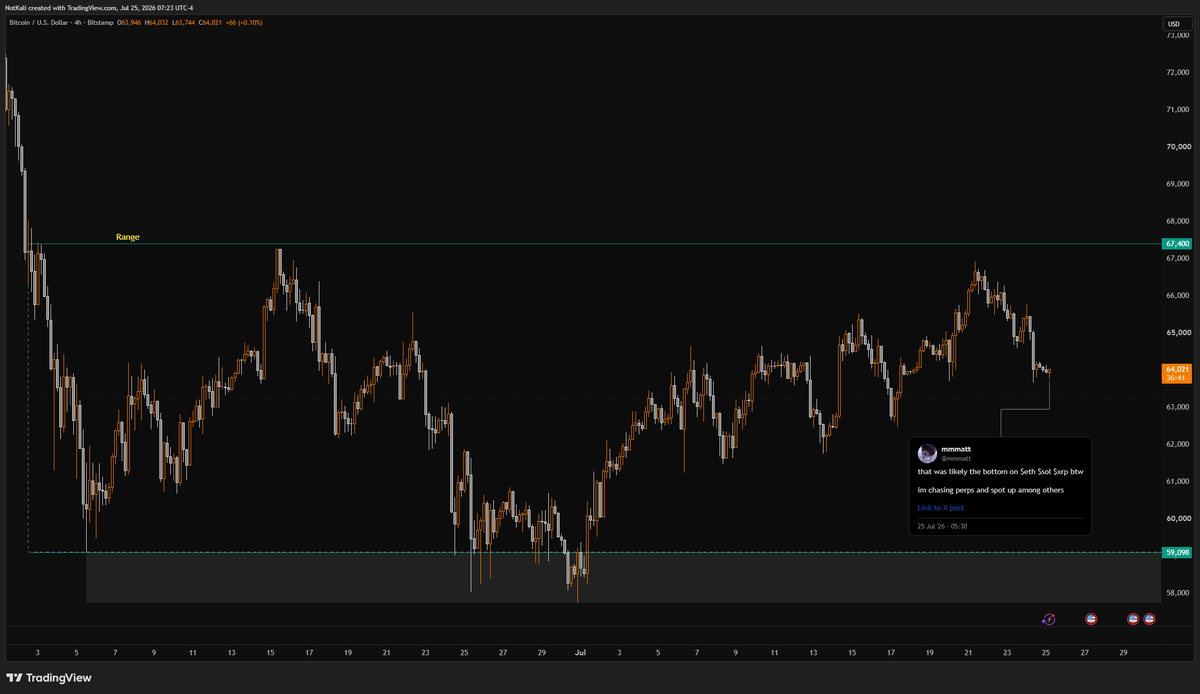Click the +66 (+0.10%) change value
Screen dimensions: 1200x694
coord(242,21)
